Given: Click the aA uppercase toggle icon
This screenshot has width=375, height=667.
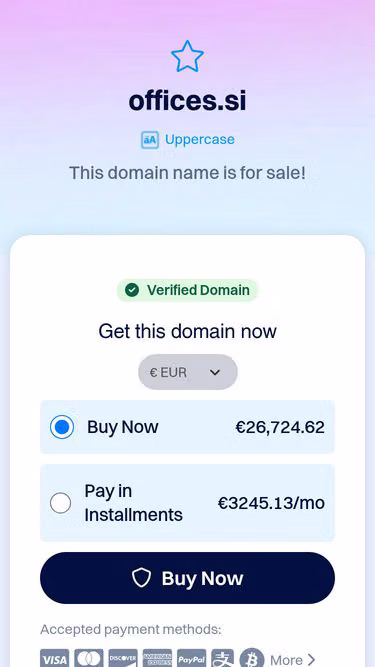Looking at the screenshot, I should [150, 140].
